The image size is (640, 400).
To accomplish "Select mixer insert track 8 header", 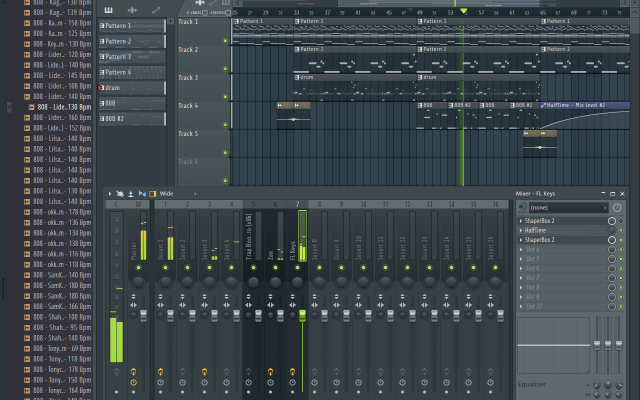I will [320, 204].
